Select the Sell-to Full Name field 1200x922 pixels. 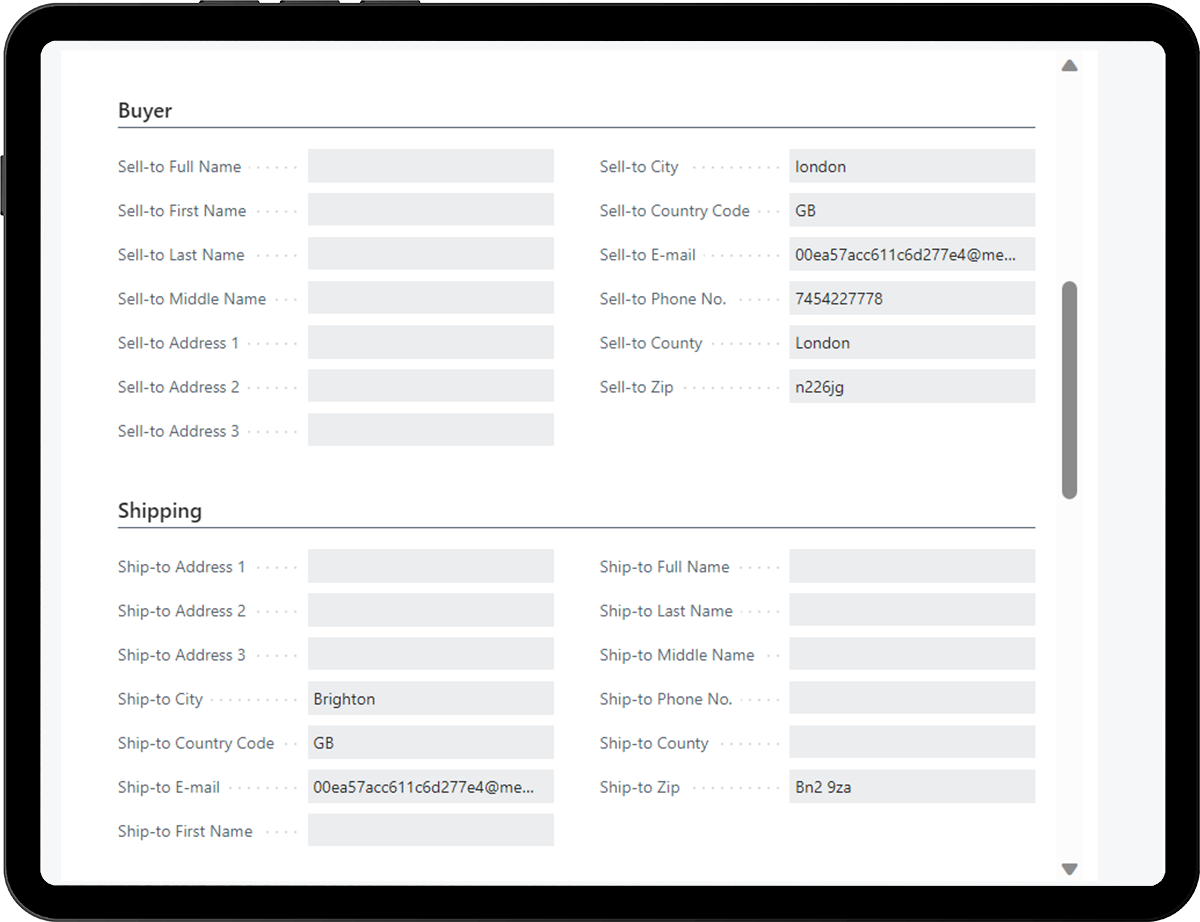click(x=430, y=167)
